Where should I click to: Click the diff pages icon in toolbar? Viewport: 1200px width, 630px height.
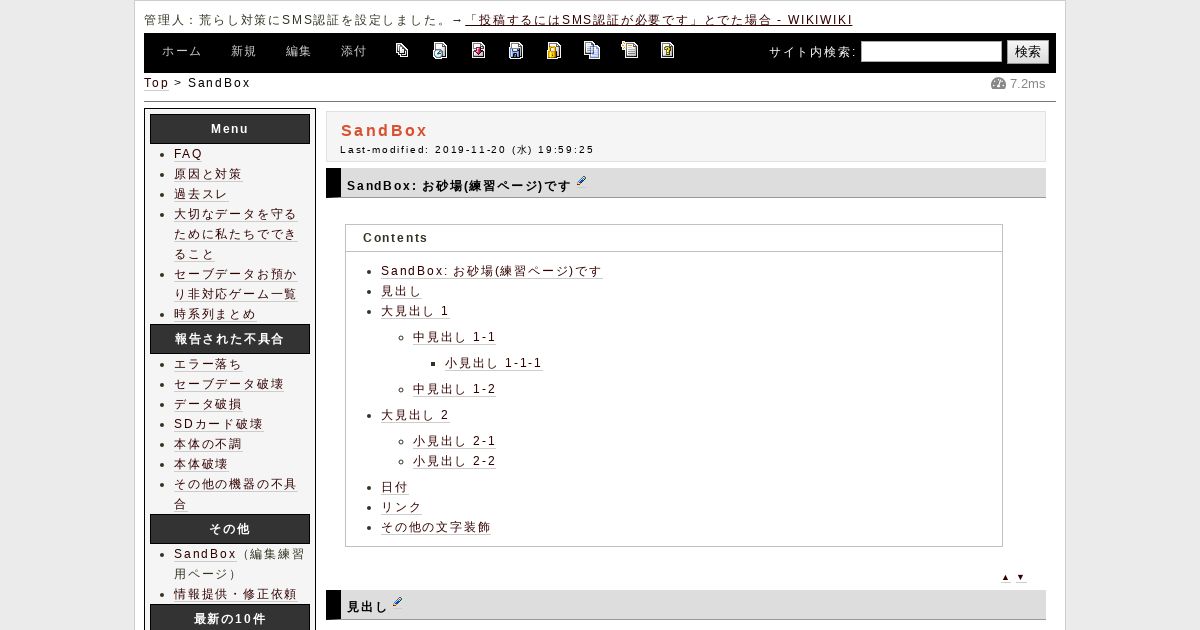click(402, 50)
